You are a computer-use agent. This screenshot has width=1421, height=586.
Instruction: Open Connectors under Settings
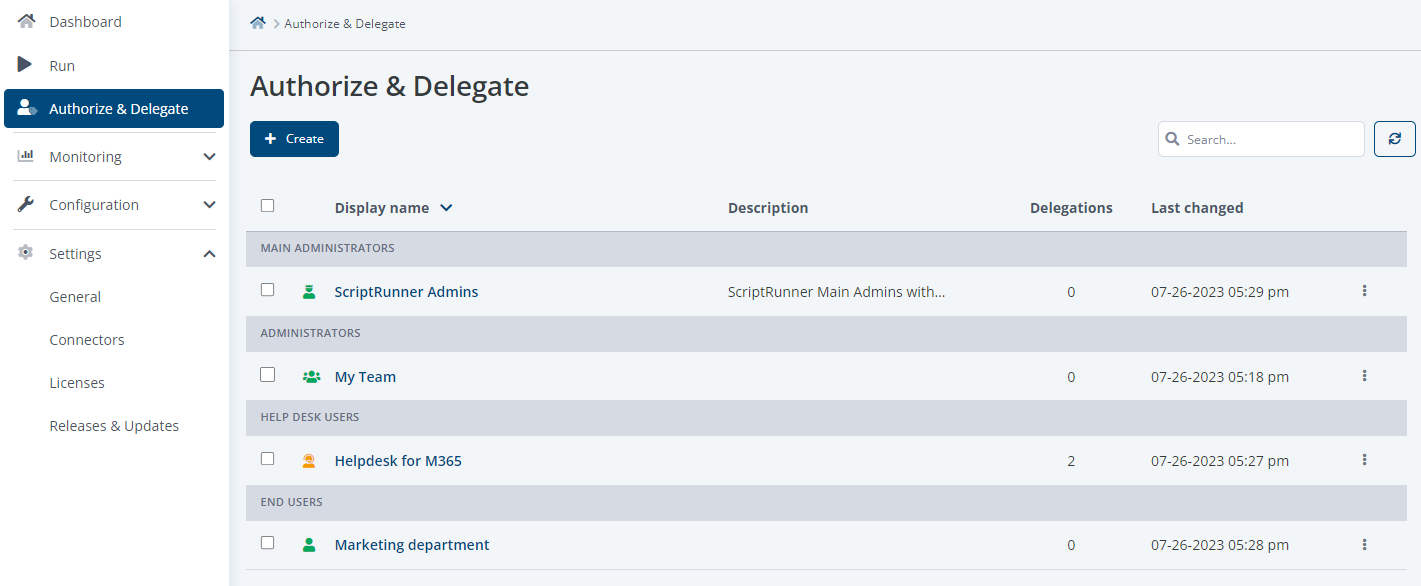(87, 340)
